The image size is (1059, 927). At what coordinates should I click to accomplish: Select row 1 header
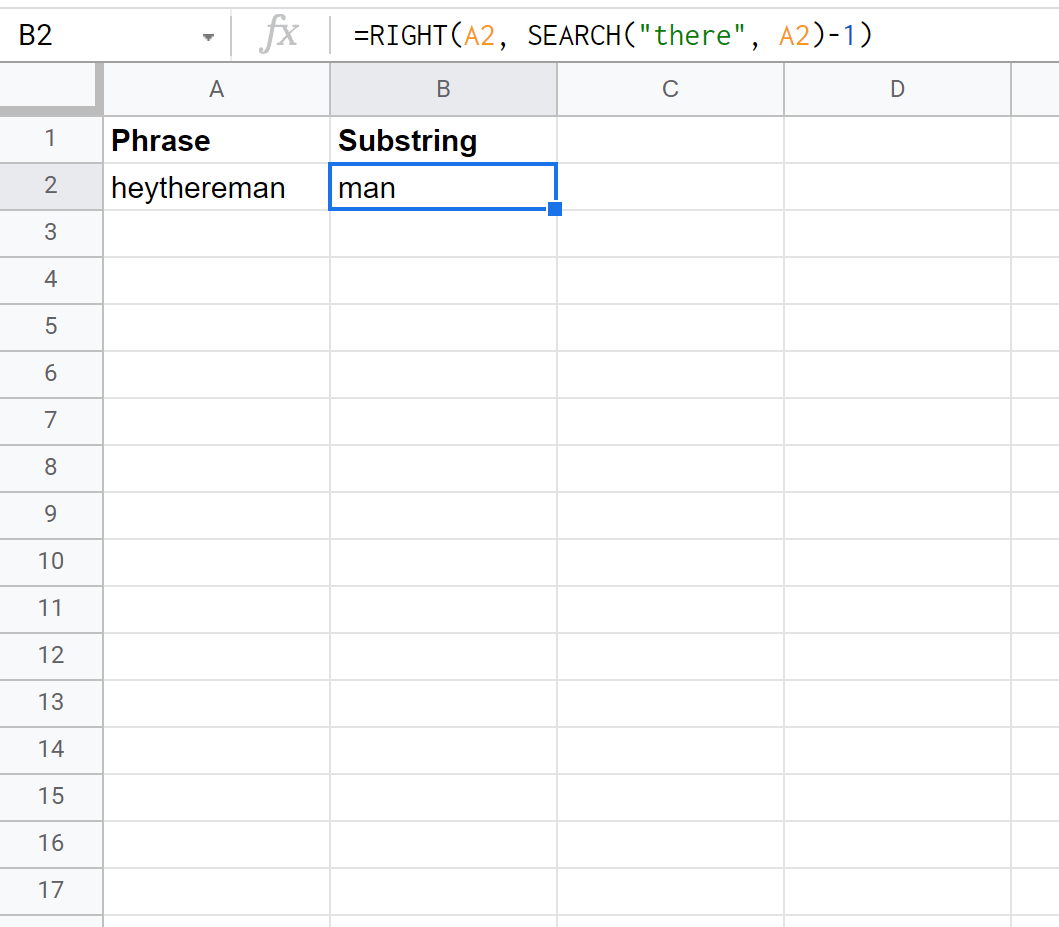pos(51,139)
